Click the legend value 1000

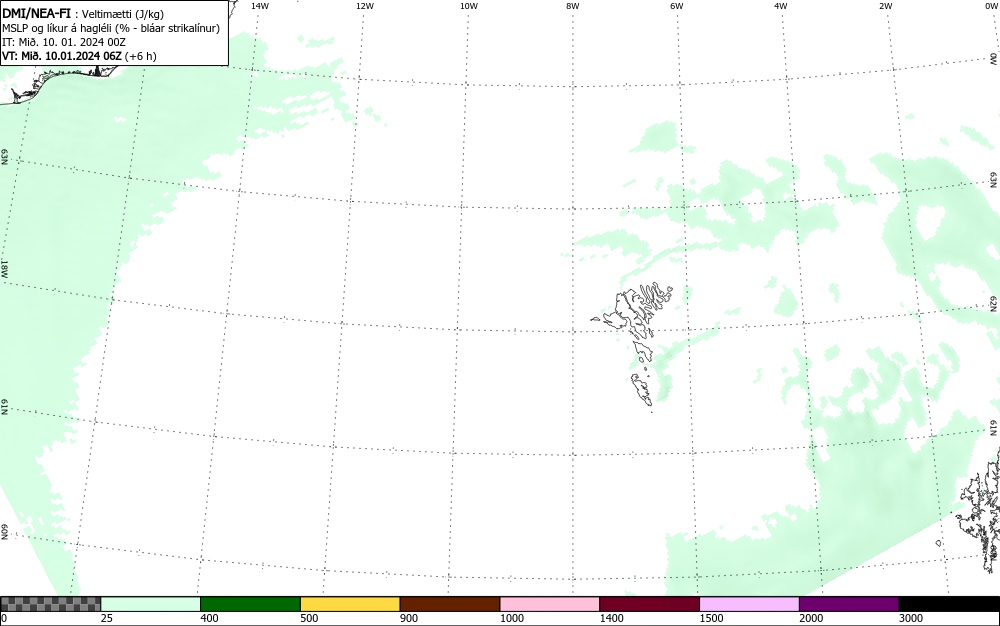click(511, 618)
